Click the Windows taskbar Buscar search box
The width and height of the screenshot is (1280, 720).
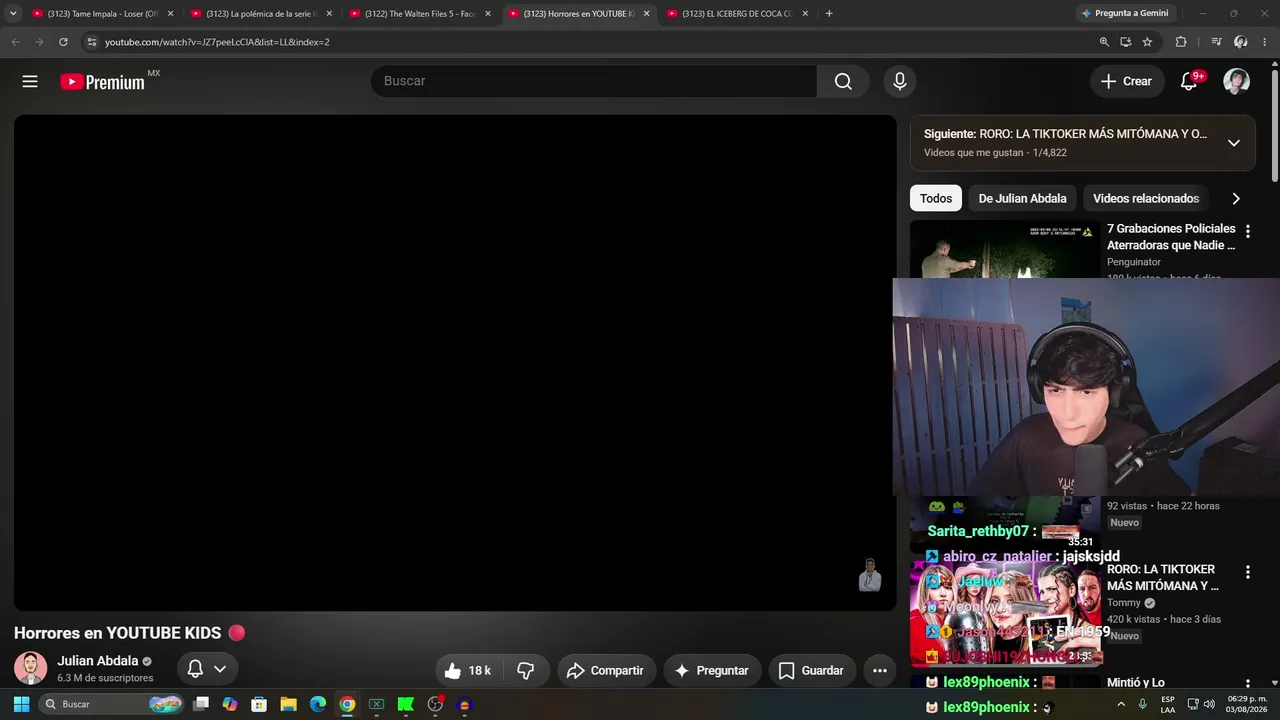coord(110,704)
